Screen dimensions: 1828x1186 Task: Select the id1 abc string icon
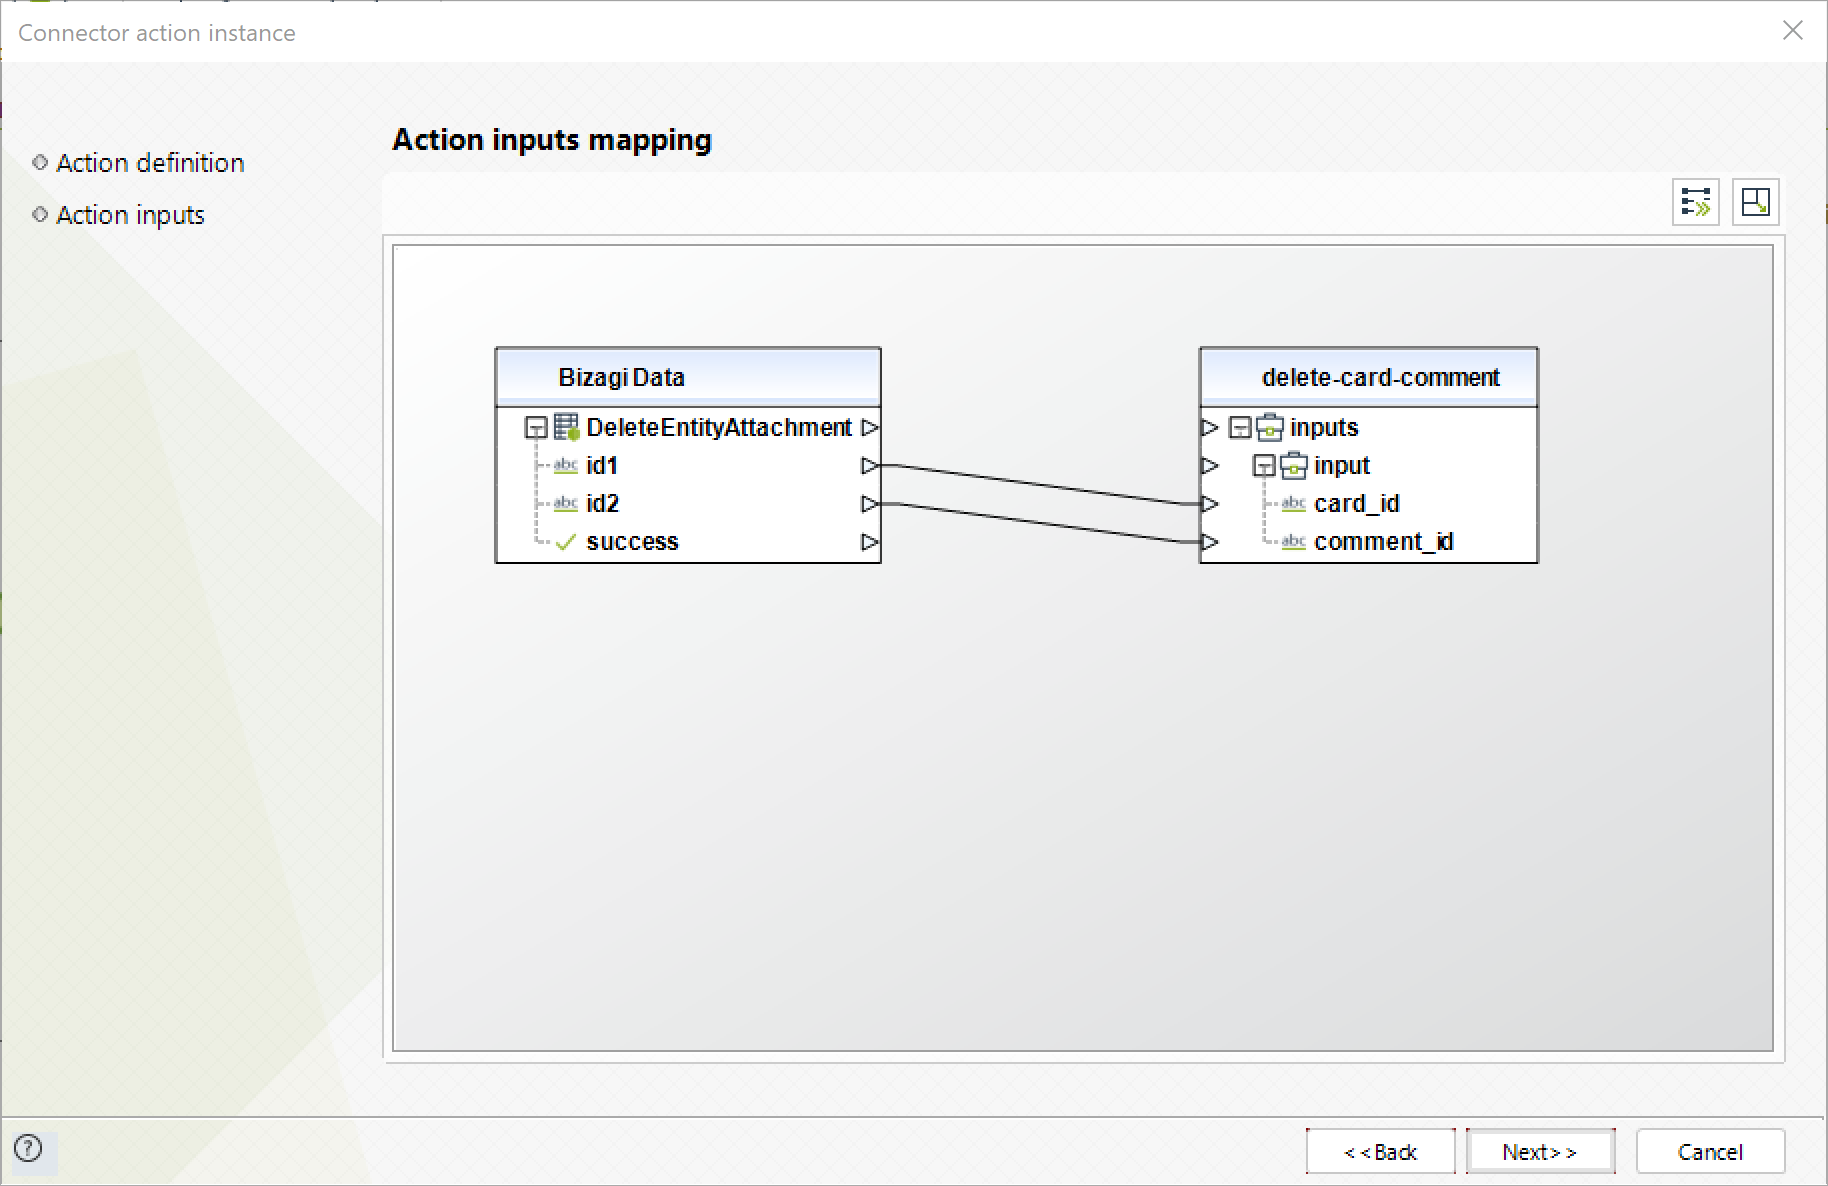[x=566, y=465]
